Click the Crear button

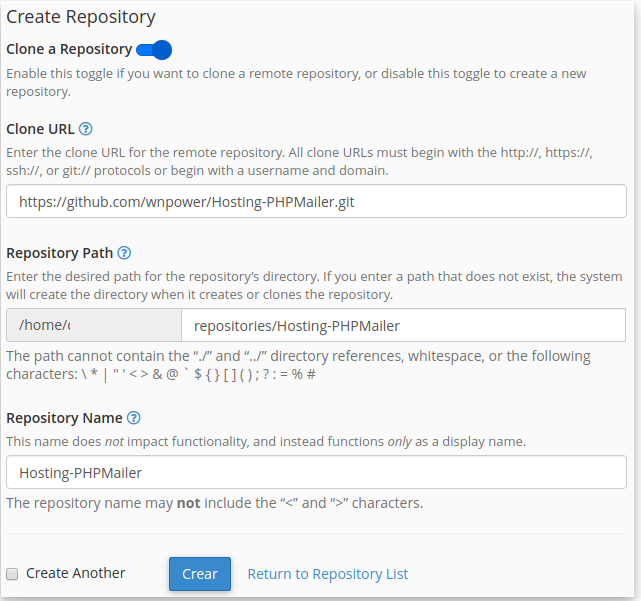200,574
